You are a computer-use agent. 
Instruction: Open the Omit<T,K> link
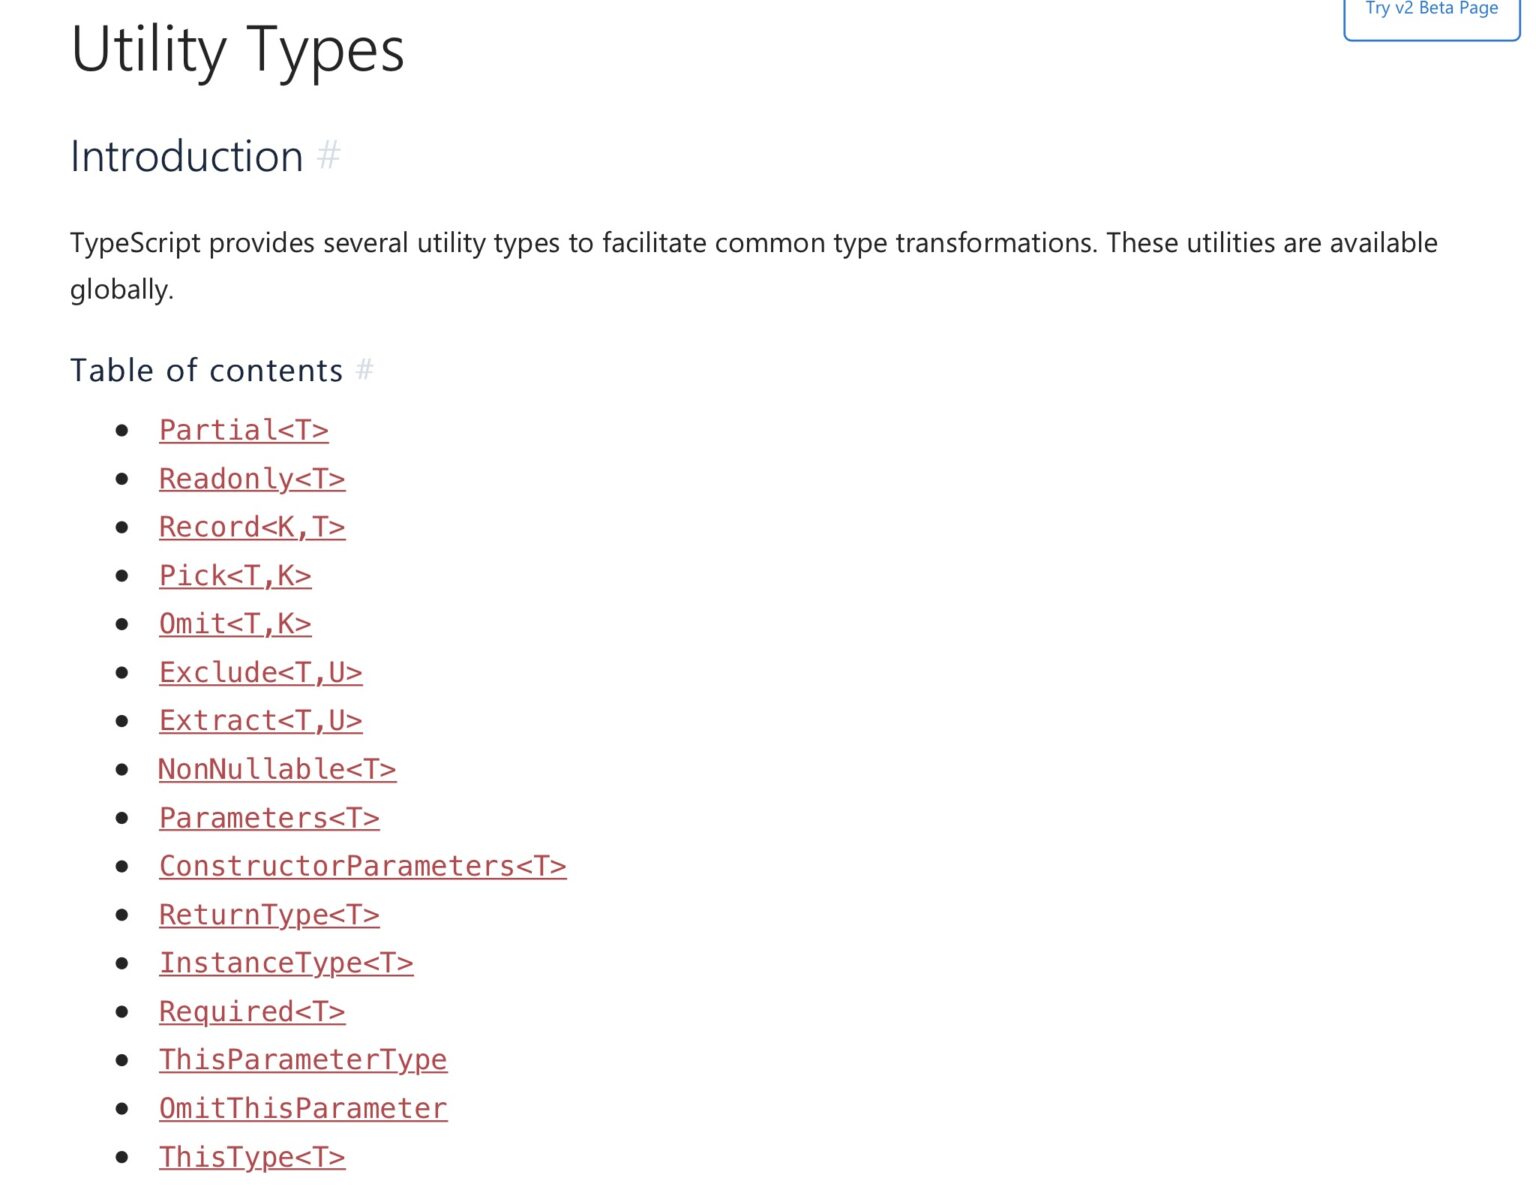234,623
